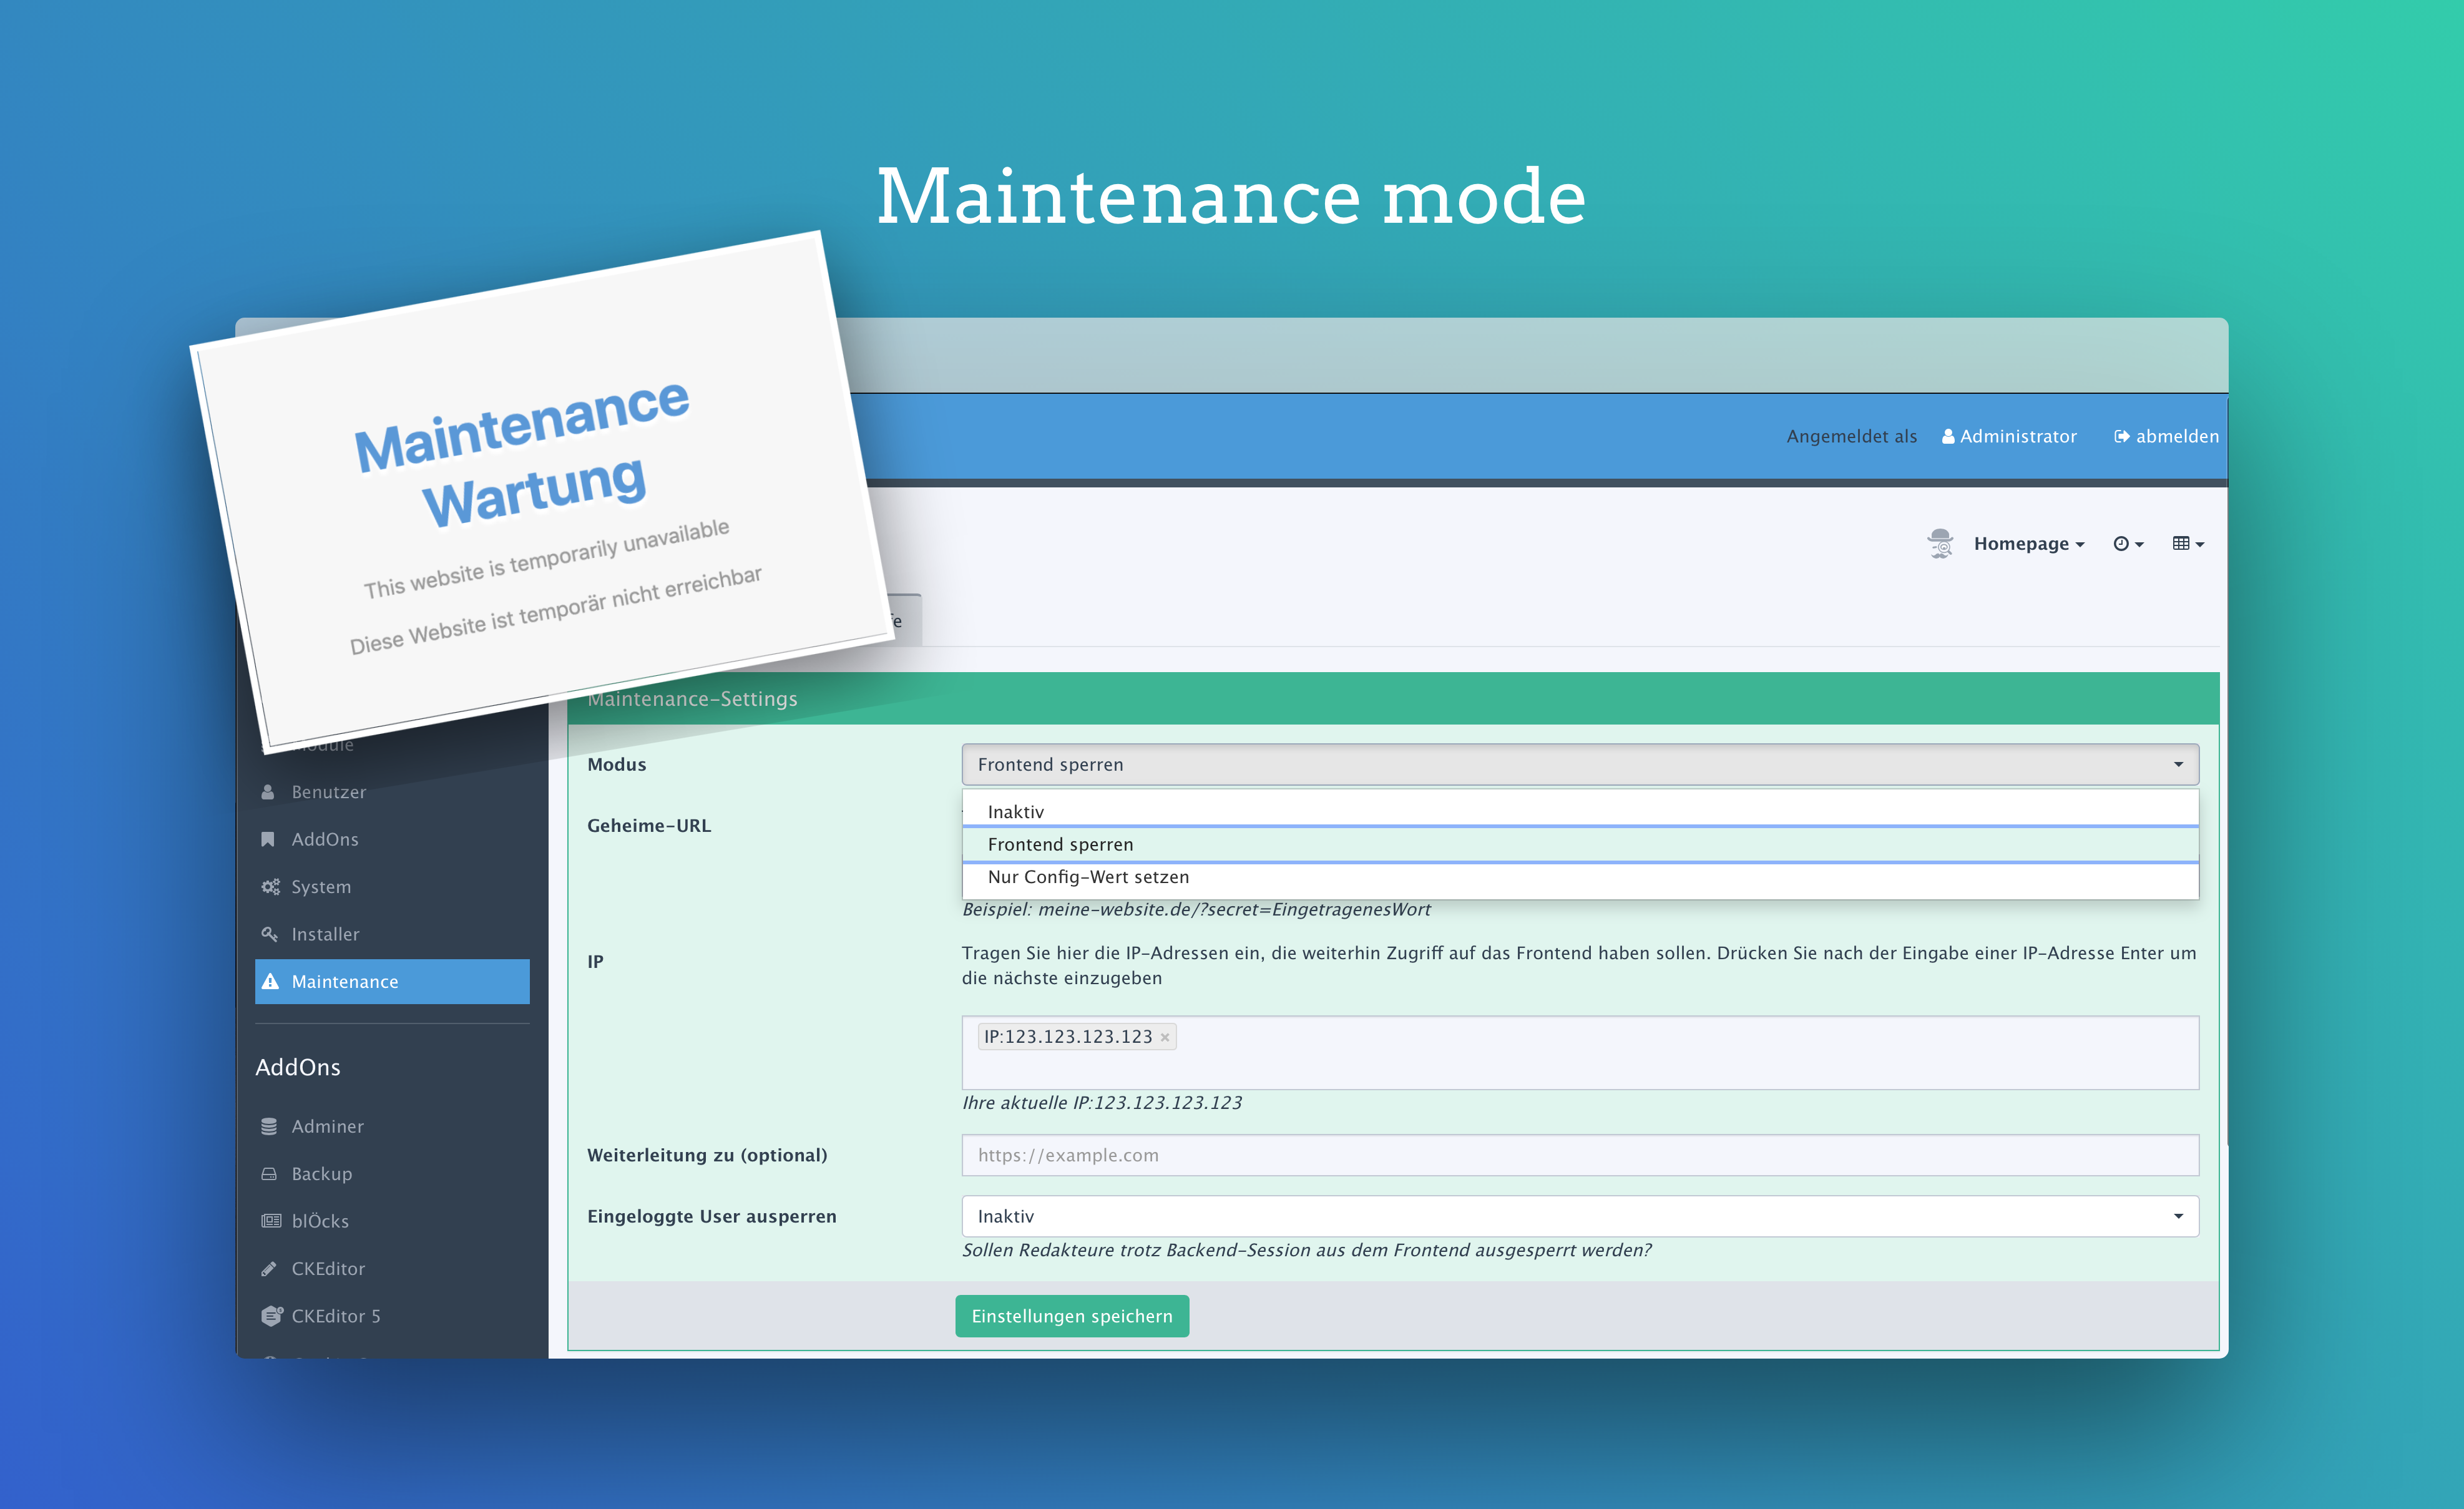
Task: Click the AddOns bookmark icon in sidebar
Action: [x=268, y=839]
